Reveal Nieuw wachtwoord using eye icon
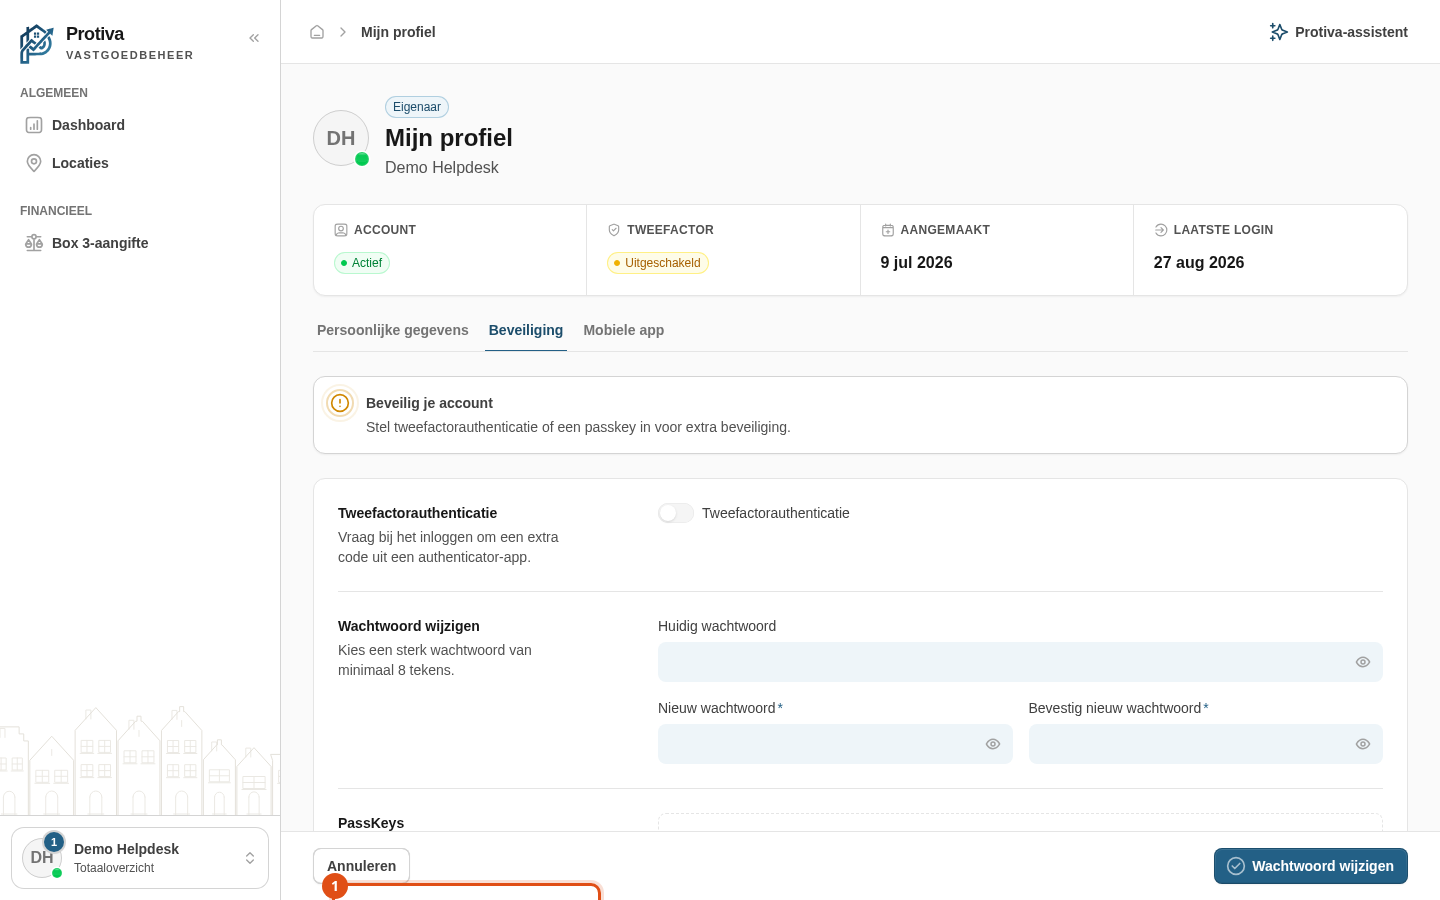 tap(993, 744)
